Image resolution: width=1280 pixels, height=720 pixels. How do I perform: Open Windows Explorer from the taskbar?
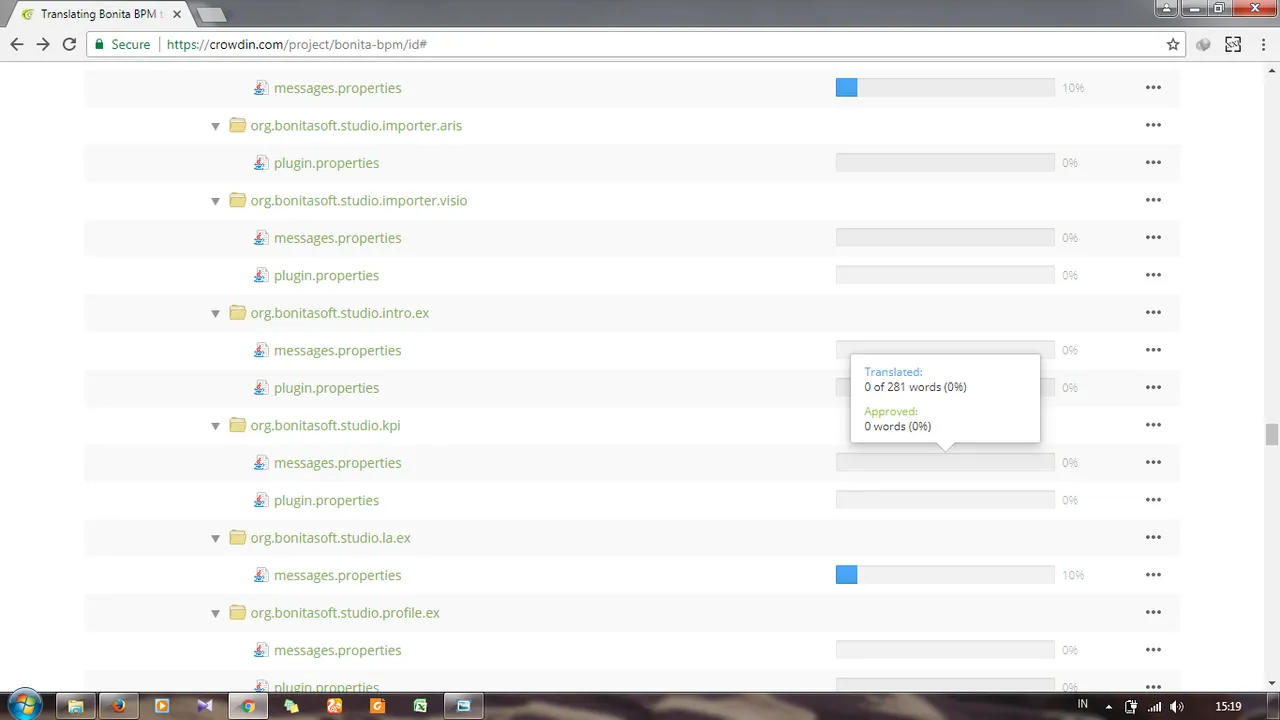[75, 706]
